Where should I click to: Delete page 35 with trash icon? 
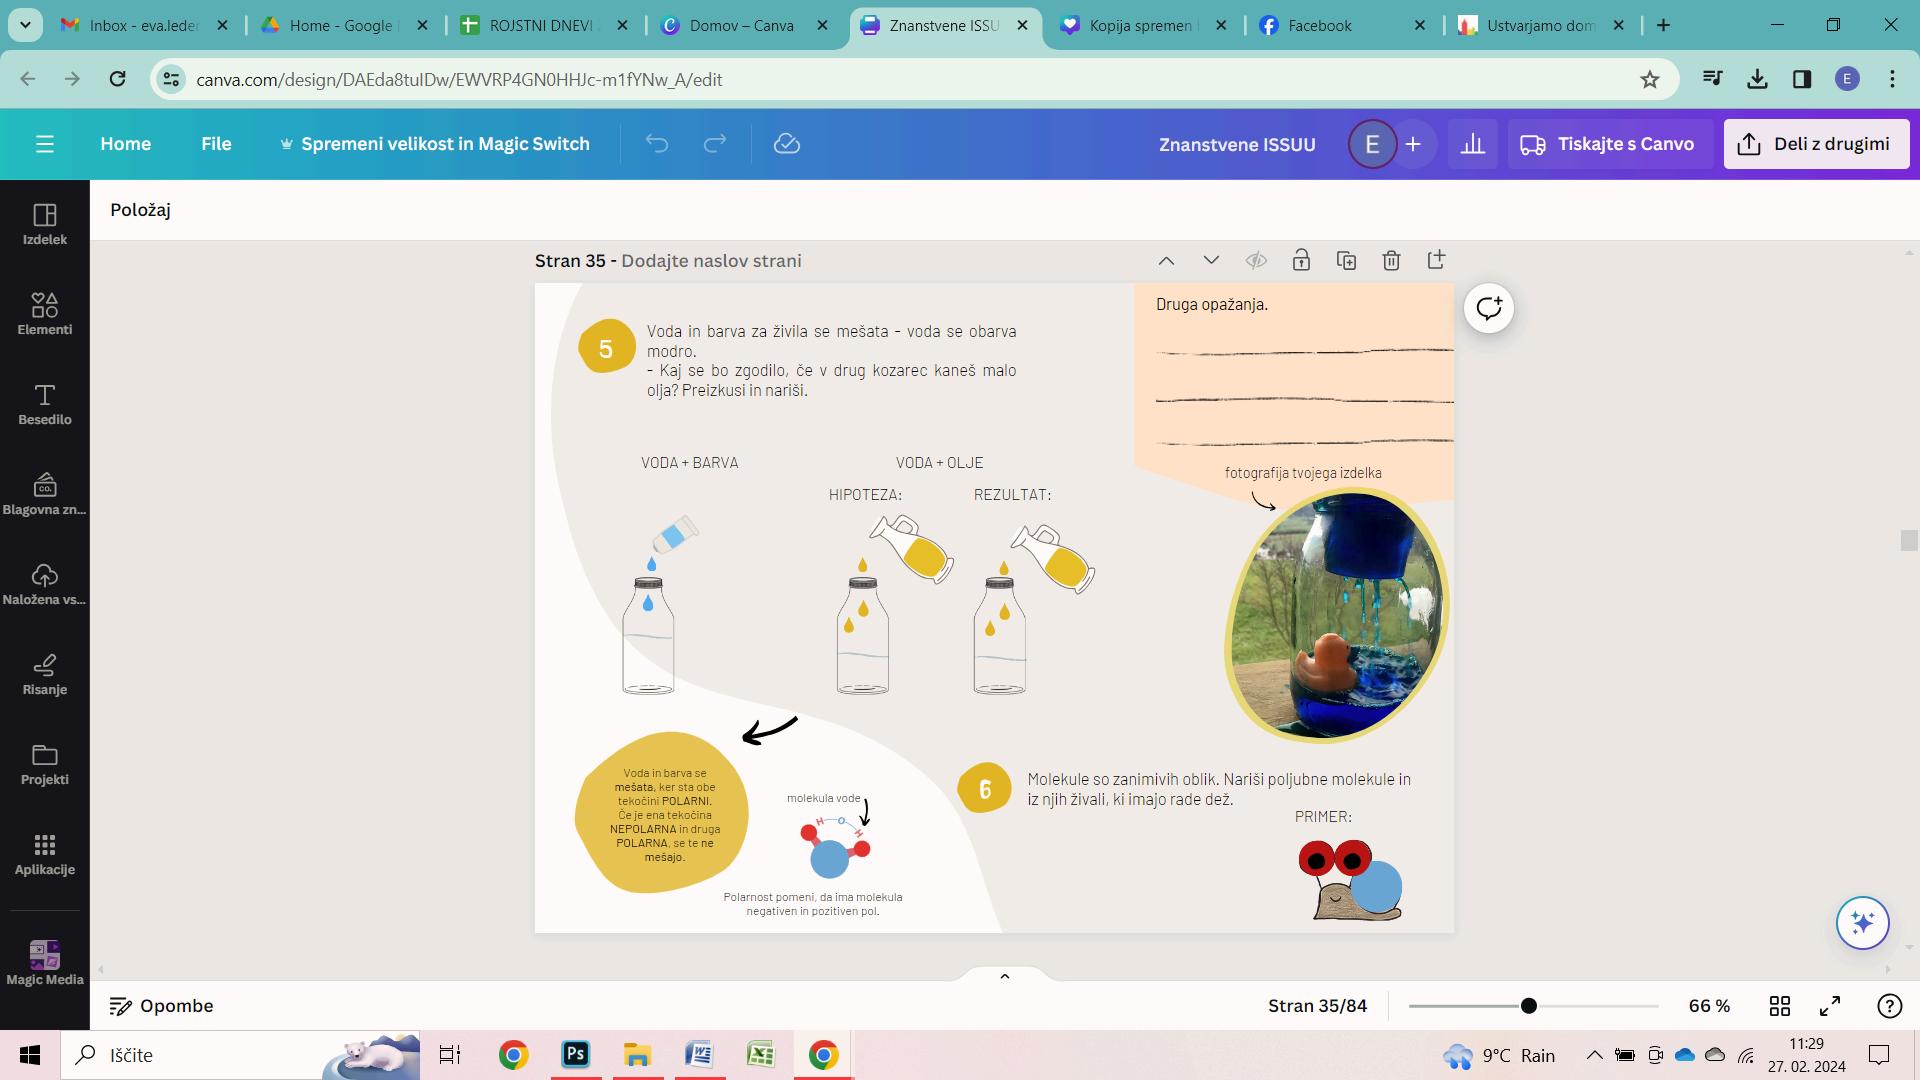[x=1391, y=261]
